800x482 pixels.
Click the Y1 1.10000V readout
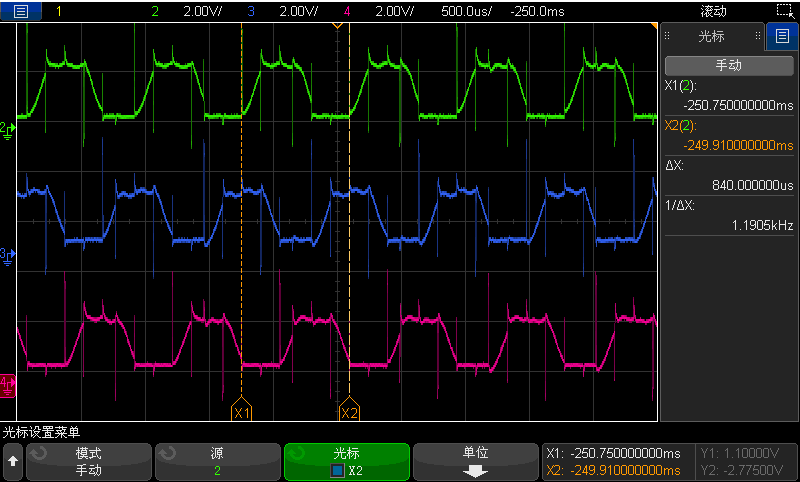(x=740, y=453)
